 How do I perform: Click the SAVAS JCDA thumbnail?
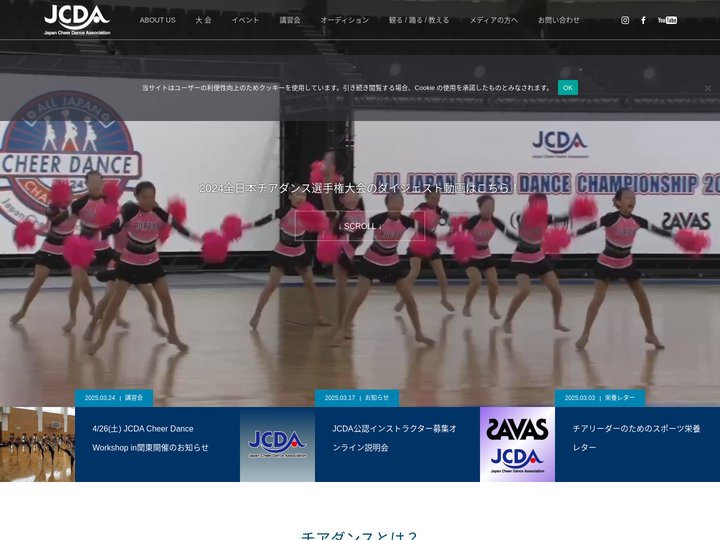click(x=518, y=444)
